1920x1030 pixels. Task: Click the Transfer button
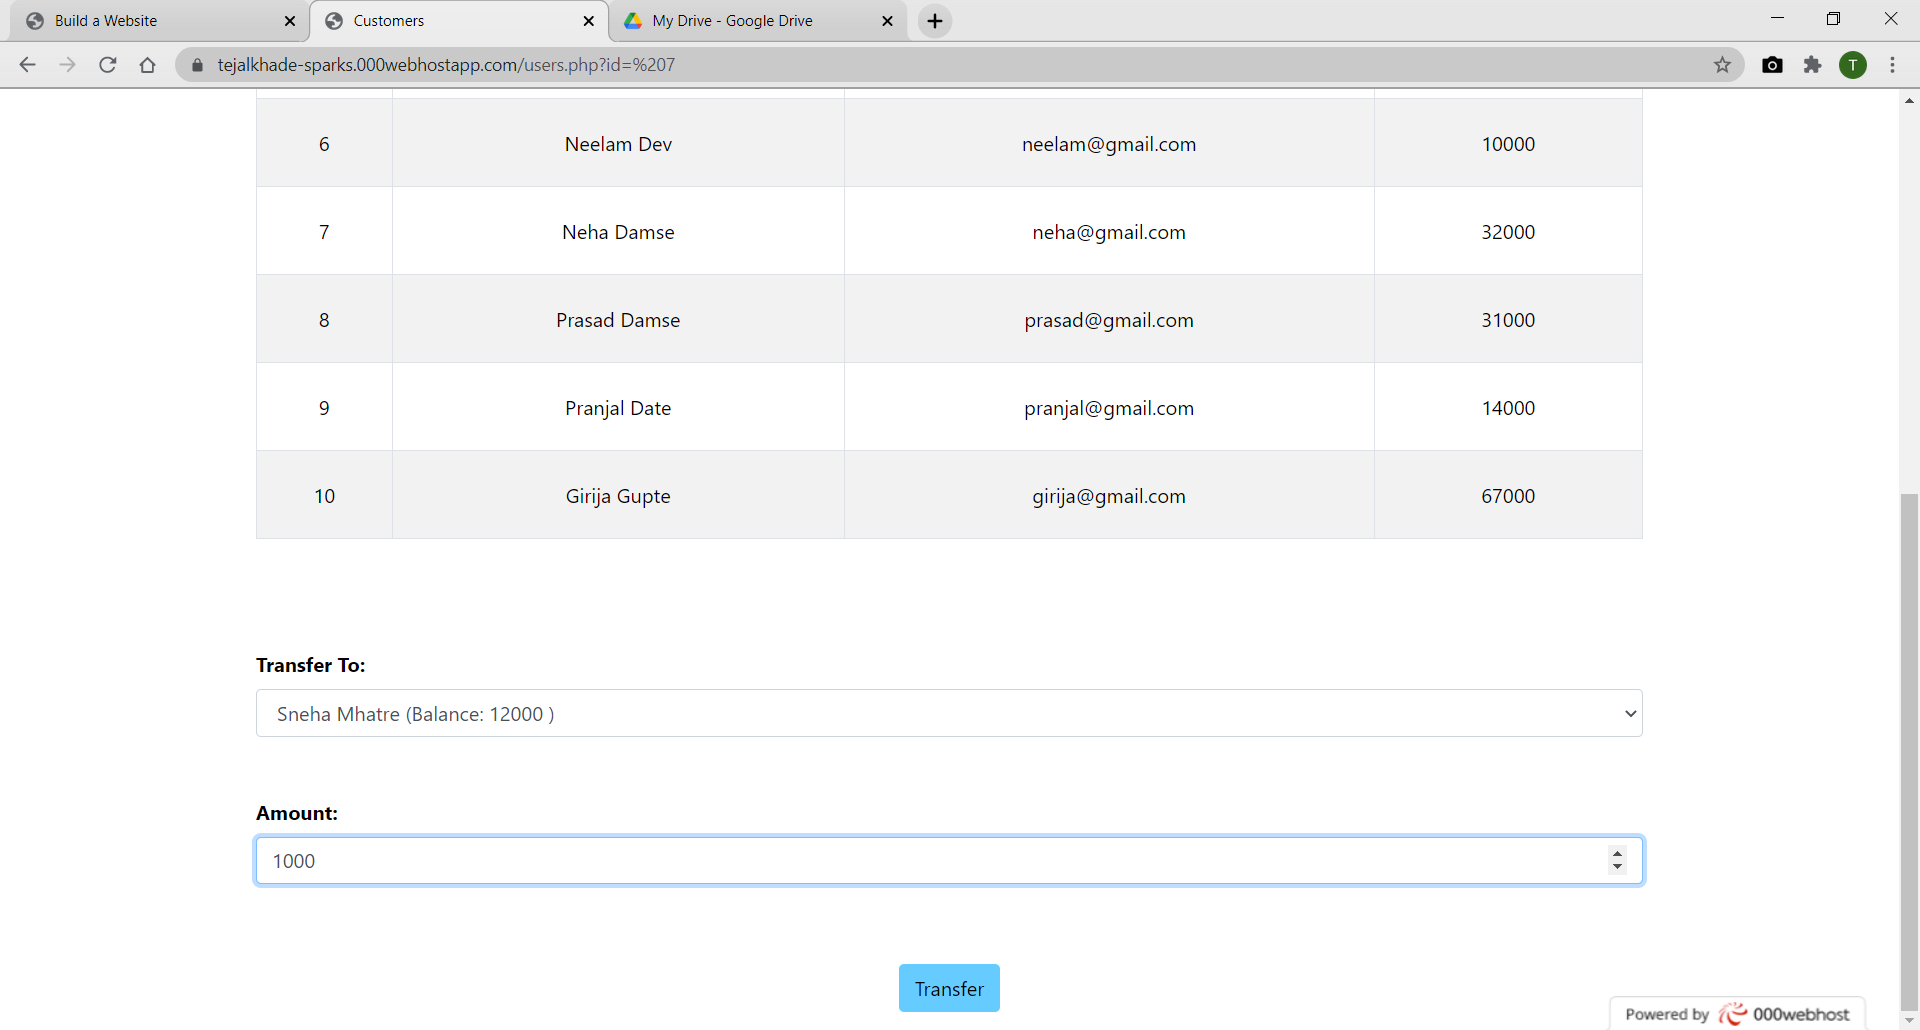[x=948, y=988]
